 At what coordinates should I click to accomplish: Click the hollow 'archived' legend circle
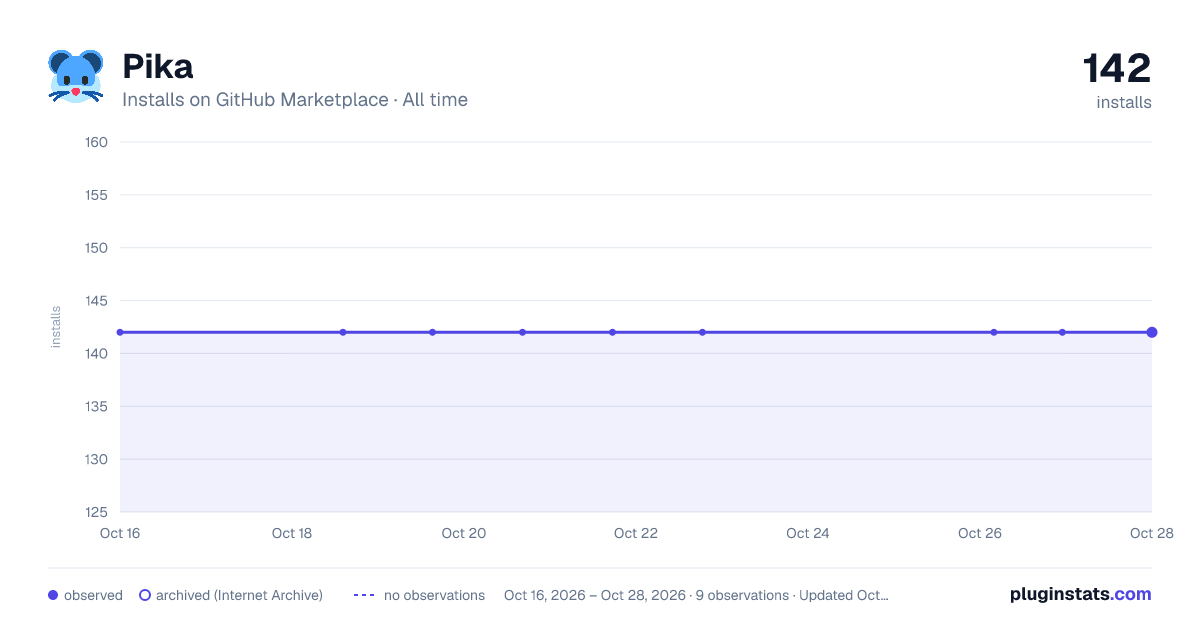pyautogui.click(x=145, y=595)
